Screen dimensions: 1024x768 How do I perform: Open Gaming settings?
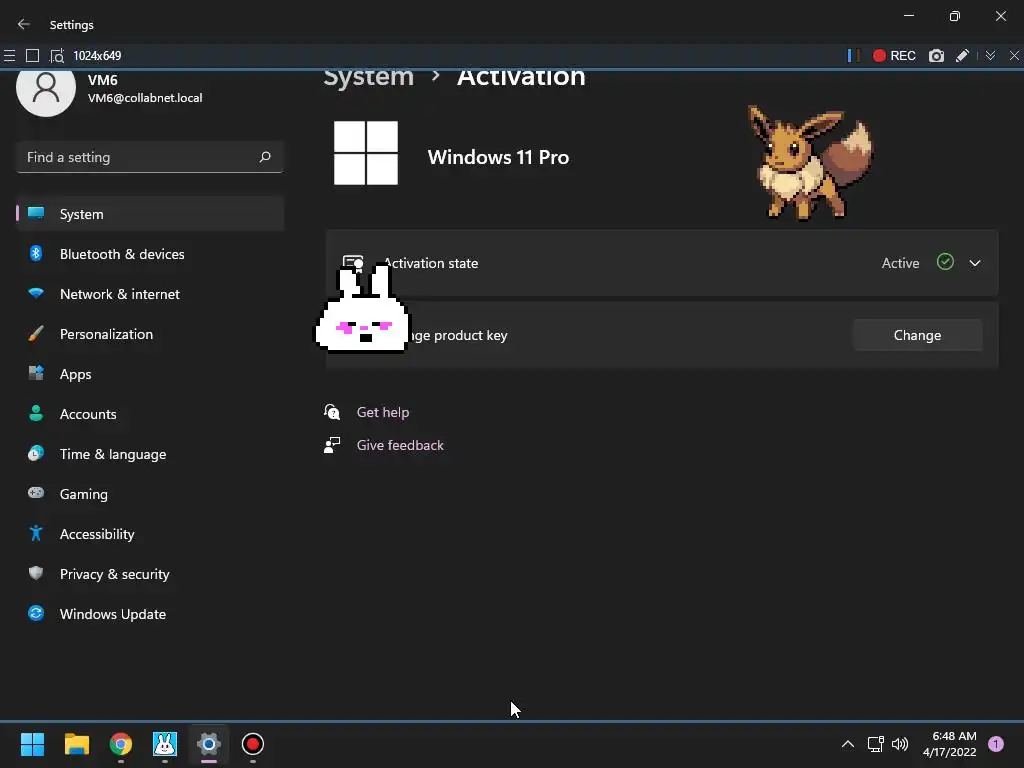click(x=150, y=494)
